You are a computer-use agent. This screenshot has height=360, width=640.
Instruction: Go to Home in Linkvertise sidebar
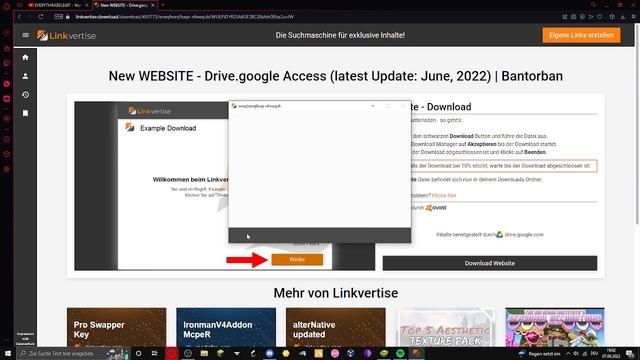[x=25, y=58]
